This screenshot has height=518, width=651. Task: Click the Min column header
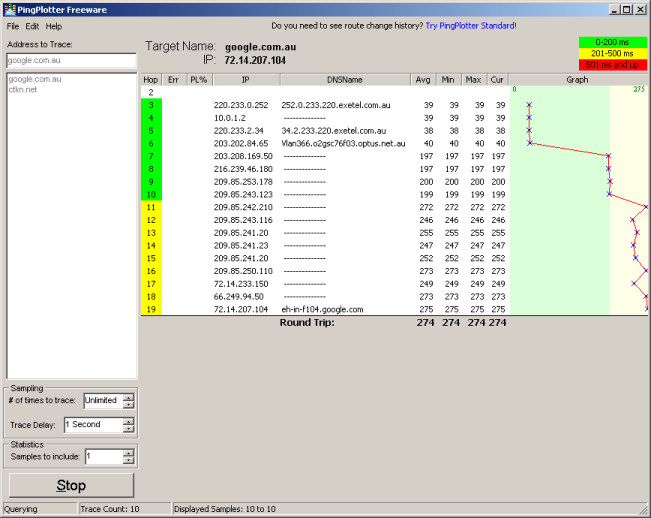(x=448, y=80)
